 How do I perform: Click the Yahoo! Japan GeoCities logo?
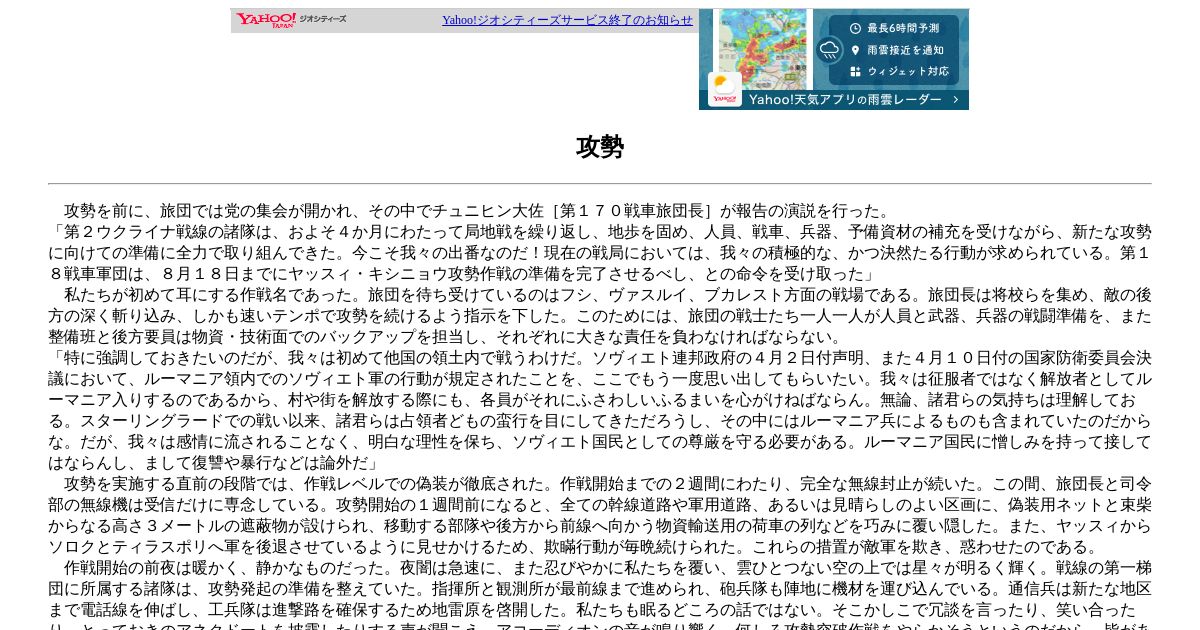coord(291,20)
